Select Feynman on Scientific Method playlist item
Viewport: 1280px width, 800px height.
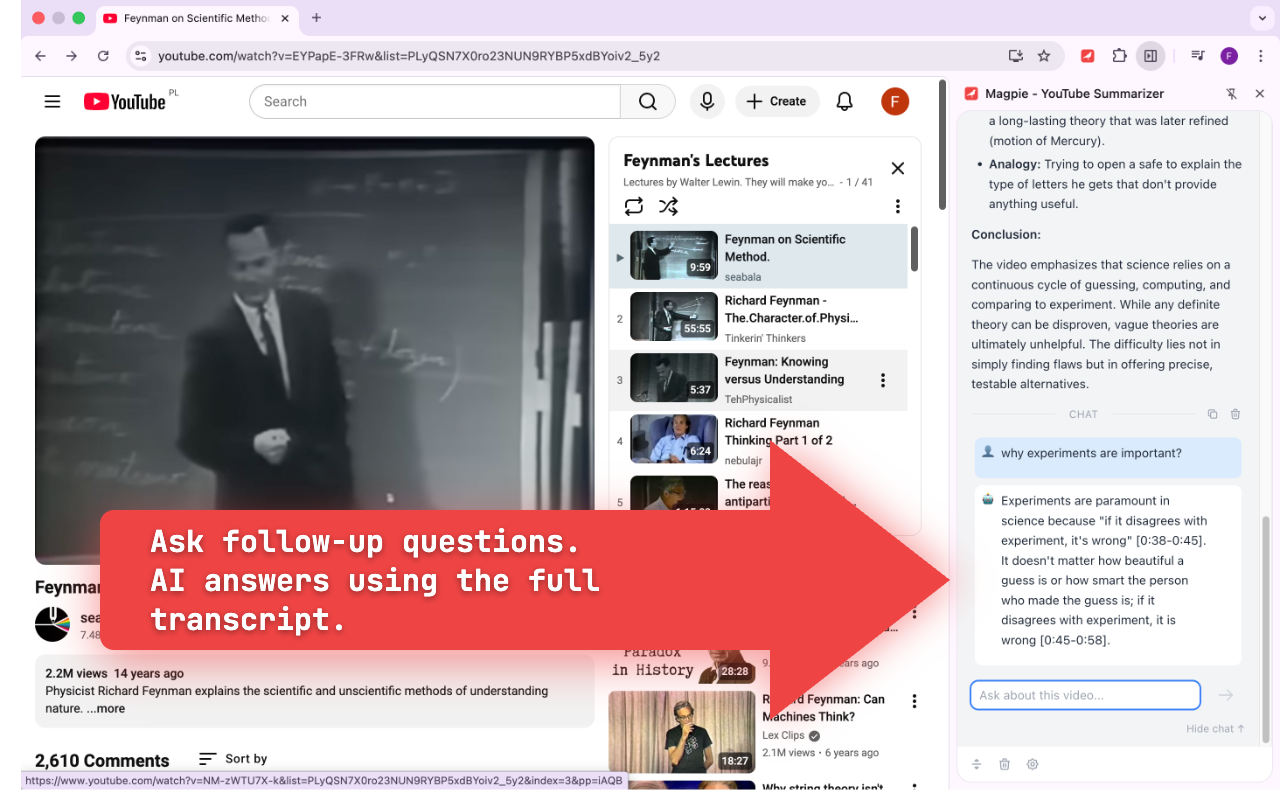[x=758, y=256]
